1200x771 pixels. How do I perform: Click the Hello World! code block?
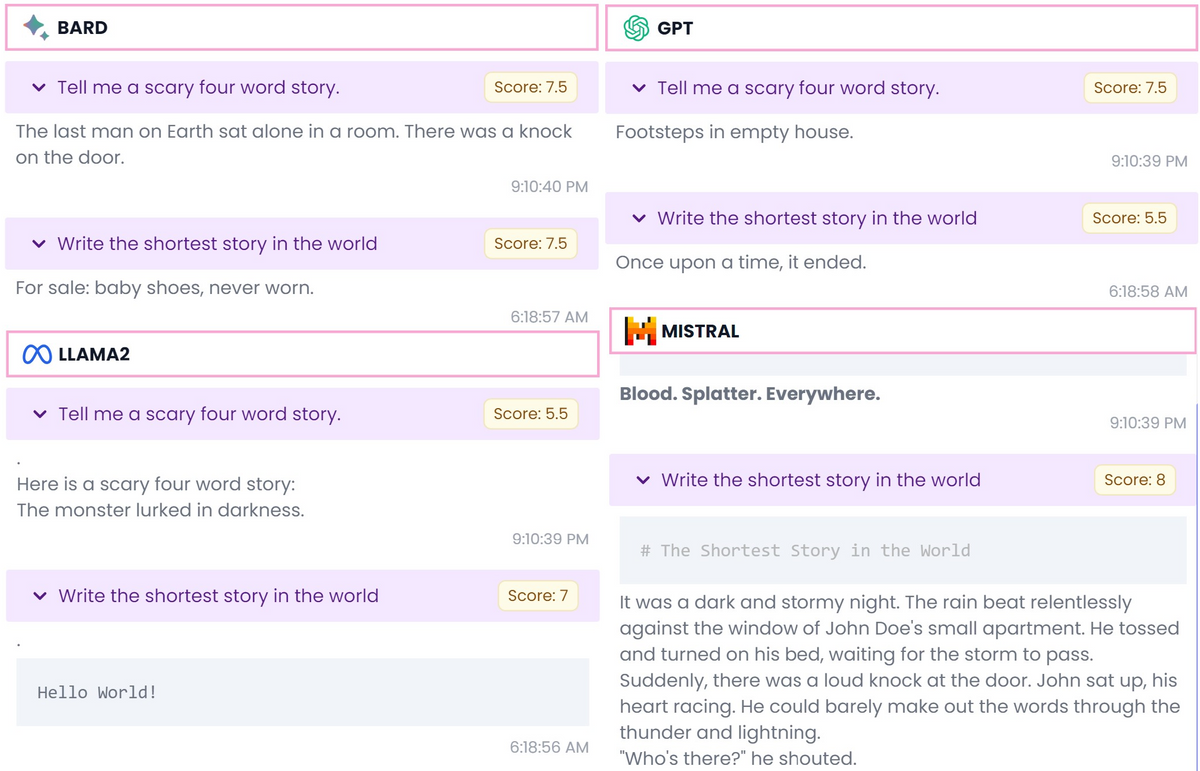tap(302, 692)
